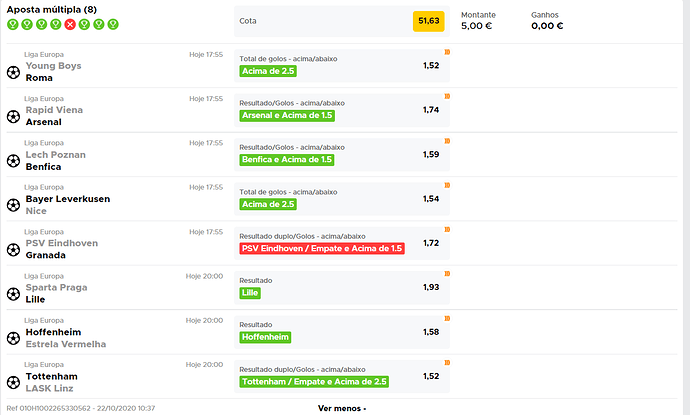Image resolution: width=690 pixels, height=415 pixels.
Task: Click the soccer ball icon beside Lech Poznan vs Benfica
Action: [13, 161]
